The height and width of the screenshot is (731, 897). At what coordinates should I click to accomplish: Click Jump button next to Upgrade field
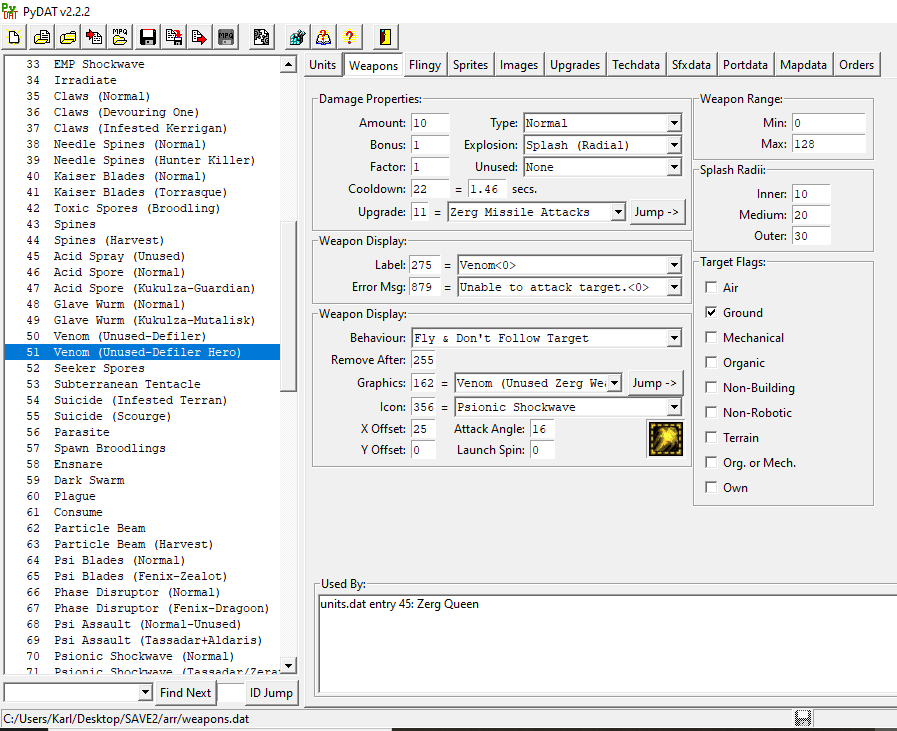[x=656, y=212]
